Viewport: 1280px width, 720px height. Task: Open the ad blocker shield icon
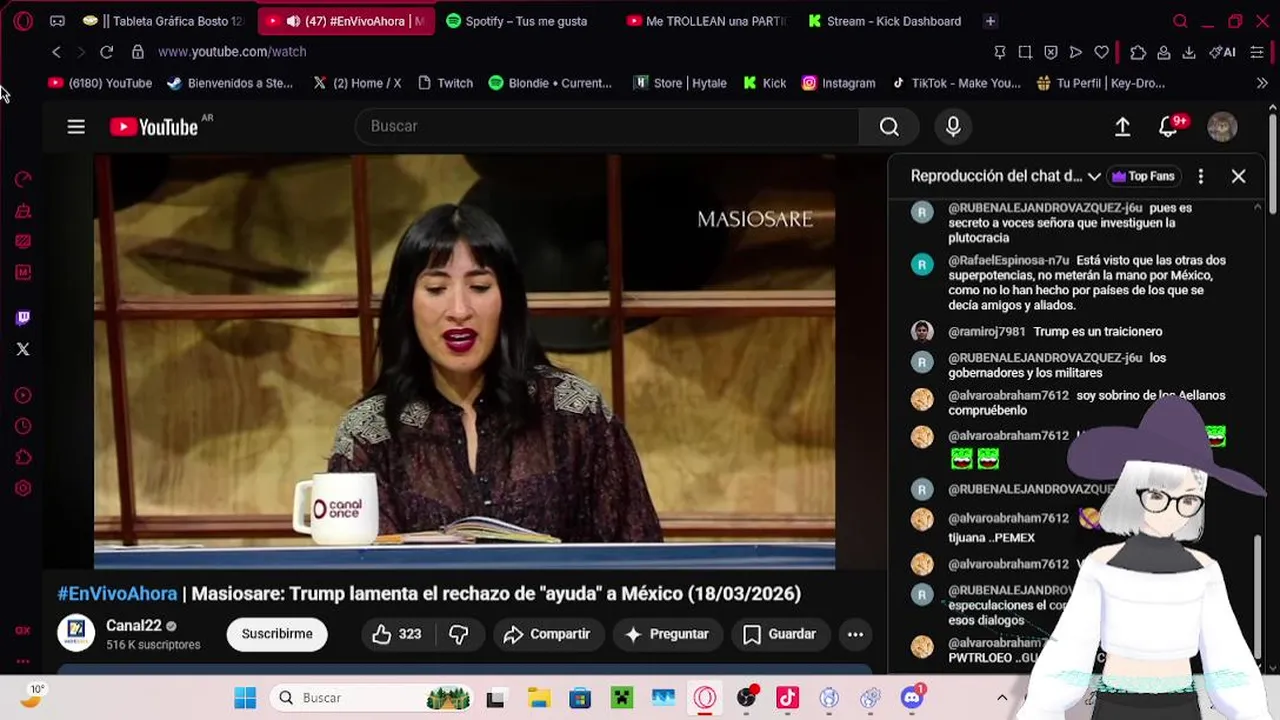tap(1050, 52)
